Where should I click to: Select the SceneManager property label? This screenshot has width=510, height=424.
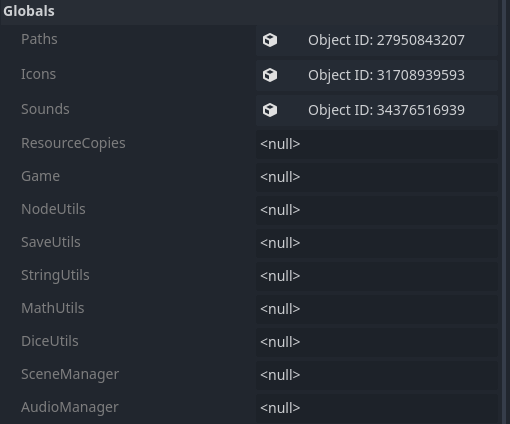(x=70, y=374)
